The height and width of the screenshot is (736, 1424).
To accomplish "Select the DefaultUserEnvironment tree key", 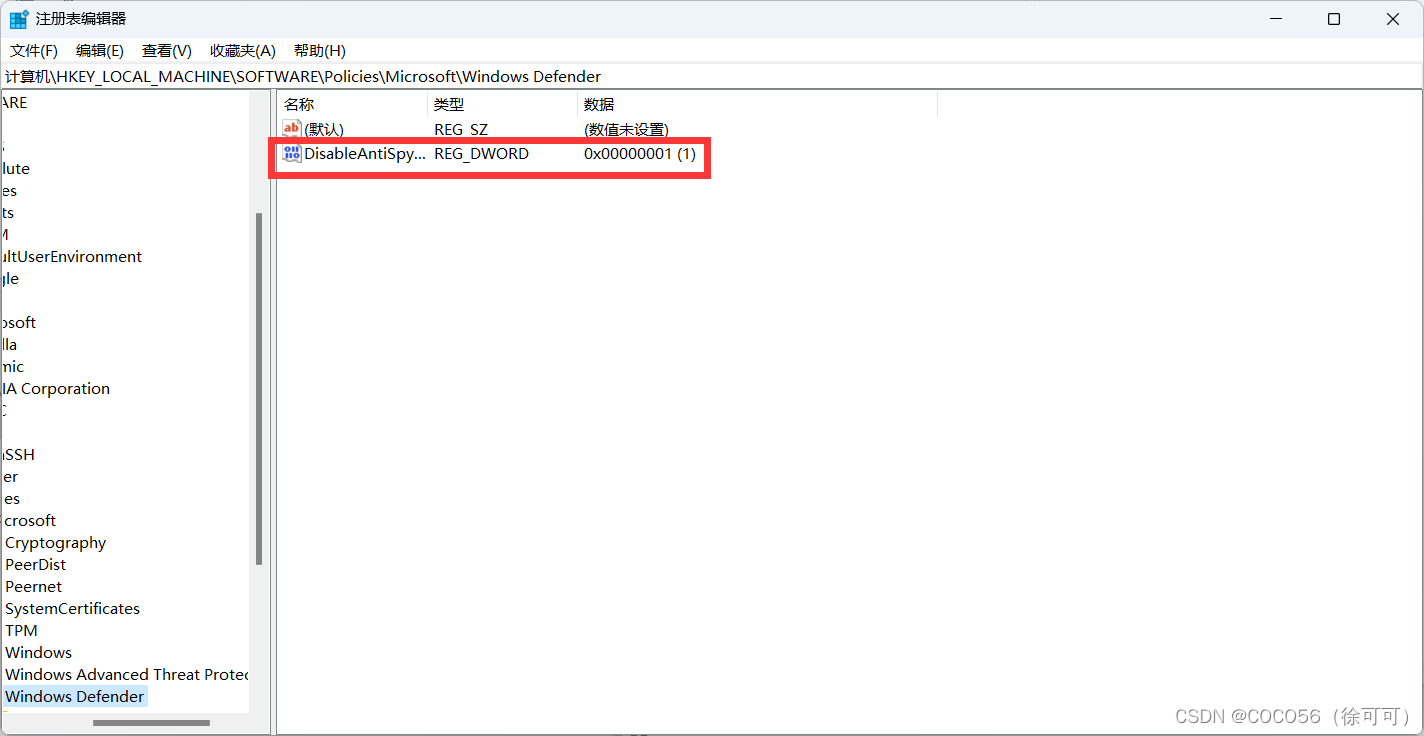I will [72, 256].
